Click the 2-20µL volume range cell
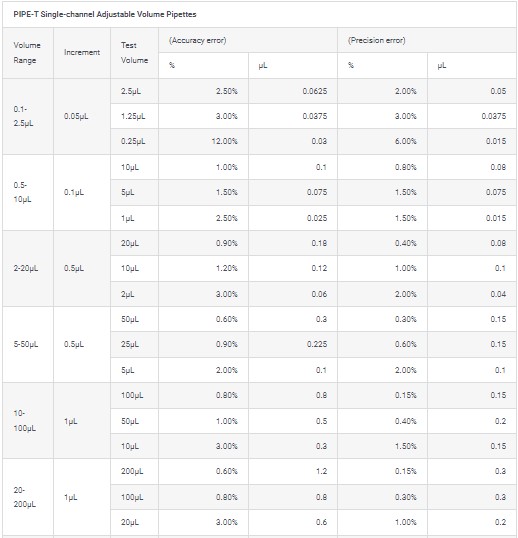 click(x=26, y=268)
